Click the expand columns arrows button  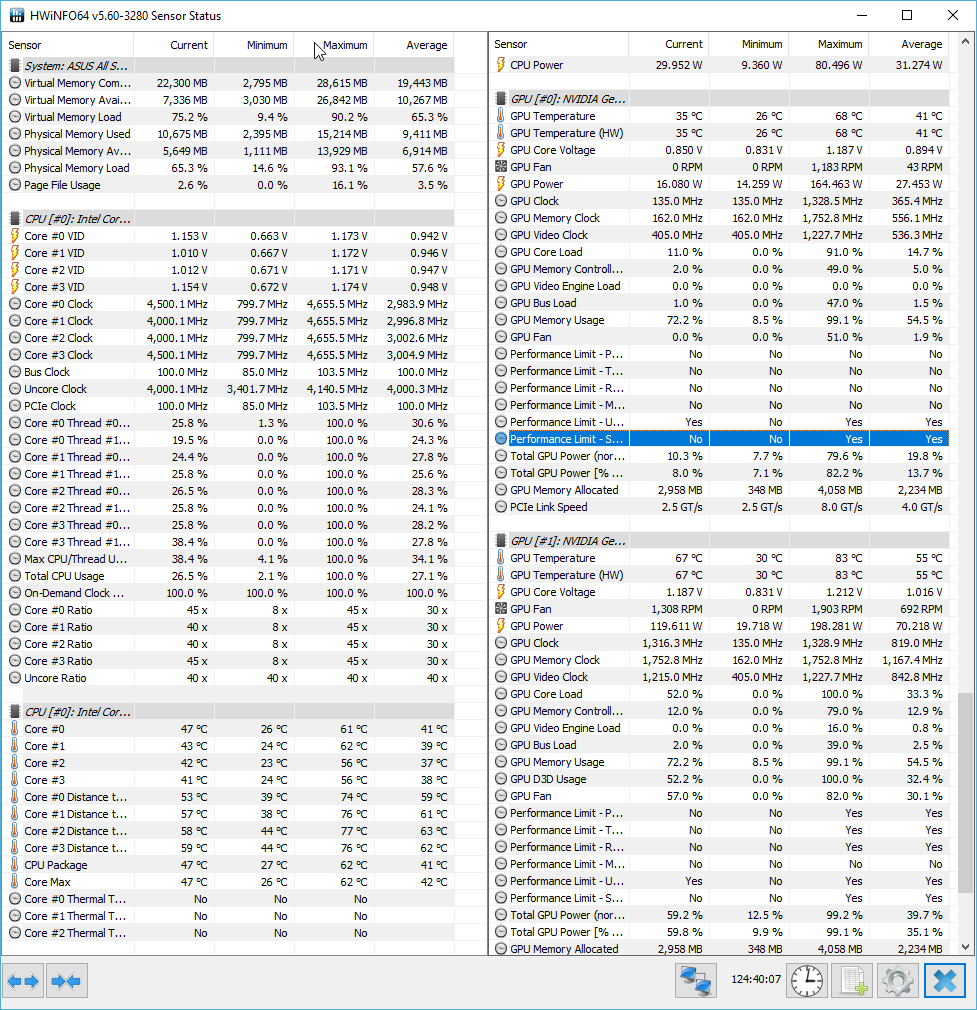tap(23, 981)
